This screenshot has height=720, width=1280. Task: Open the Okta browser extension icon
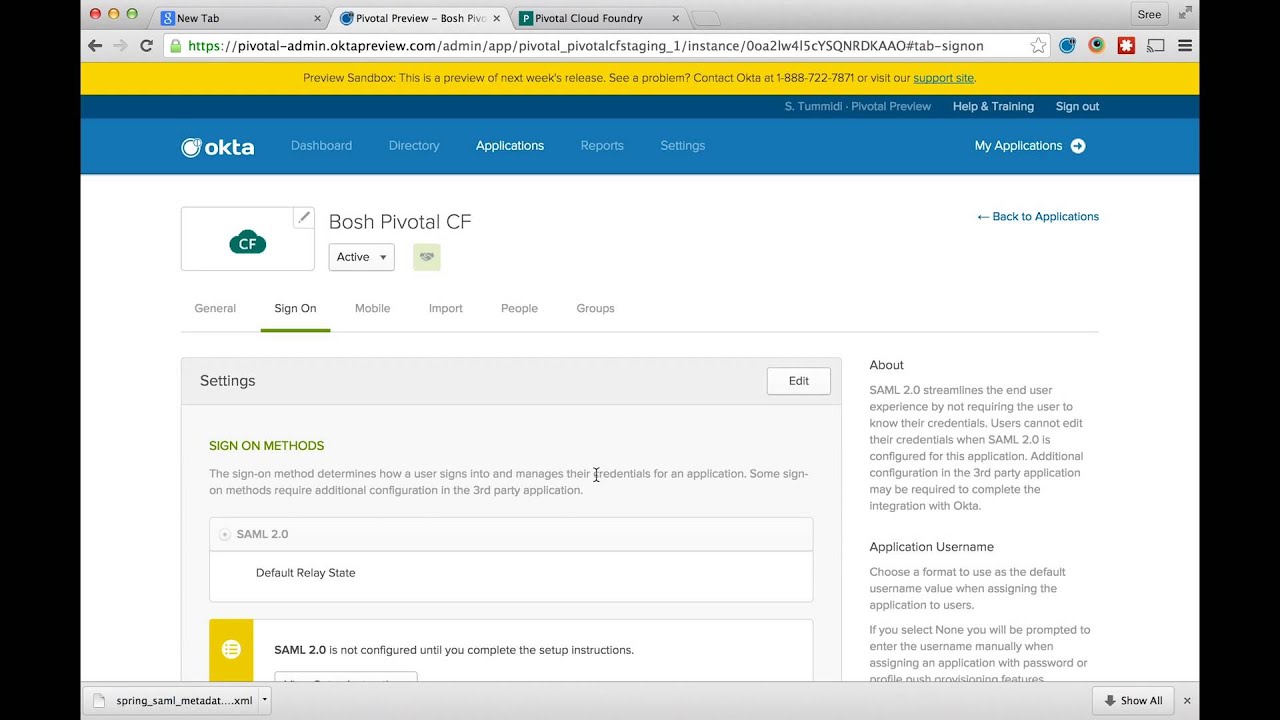coord(1067,45)
